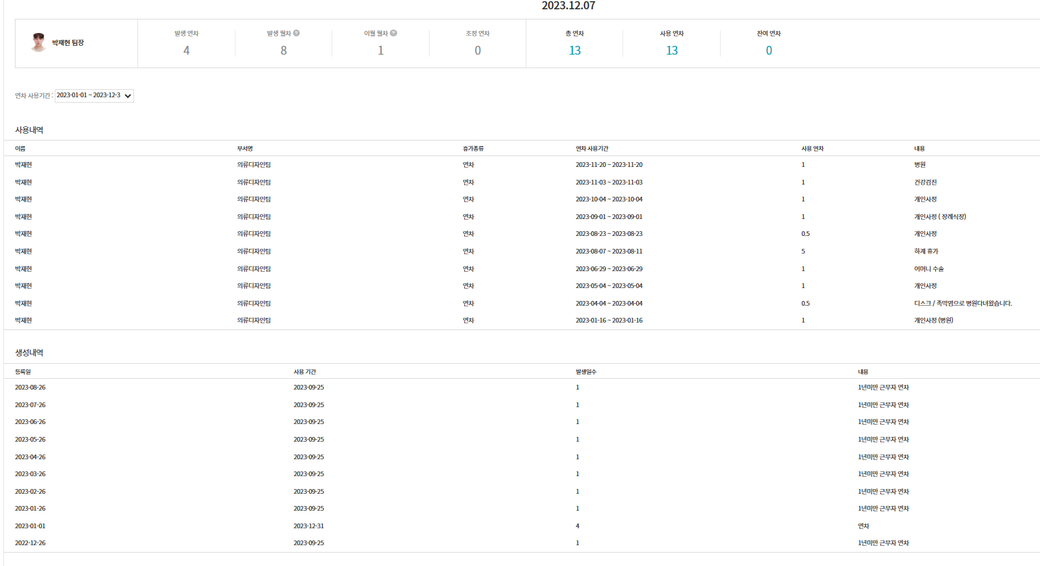Open the 연차 사용기간 date range dropdown
Screen dimensions: 1040x566
94,96
